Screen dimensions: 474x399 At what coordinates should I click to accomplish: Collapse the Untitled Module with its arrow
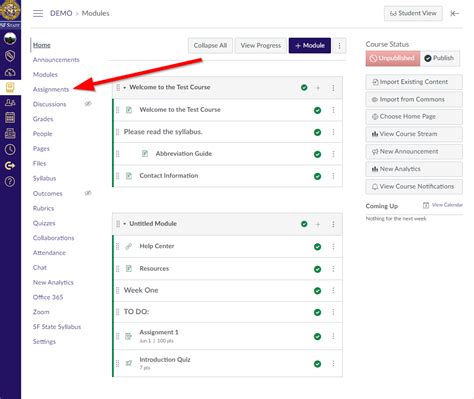pyautogui.click(x=125, y=224)
